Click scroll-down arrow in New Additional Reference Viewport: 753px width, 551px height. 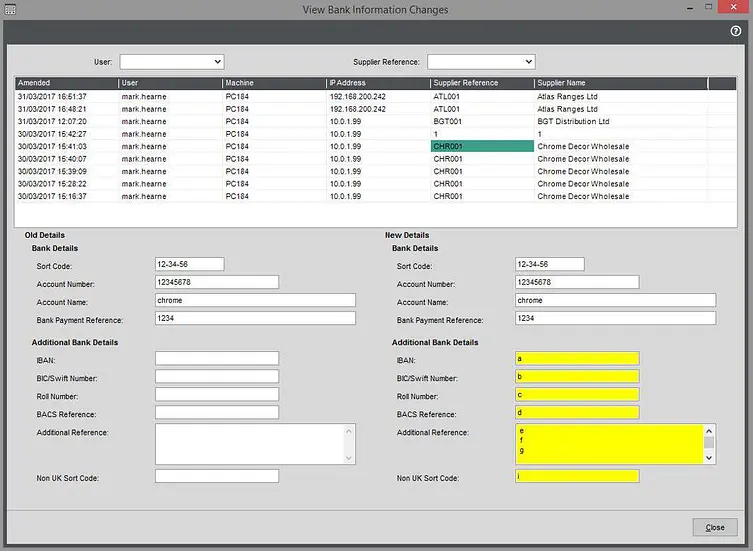coord(709,458)
